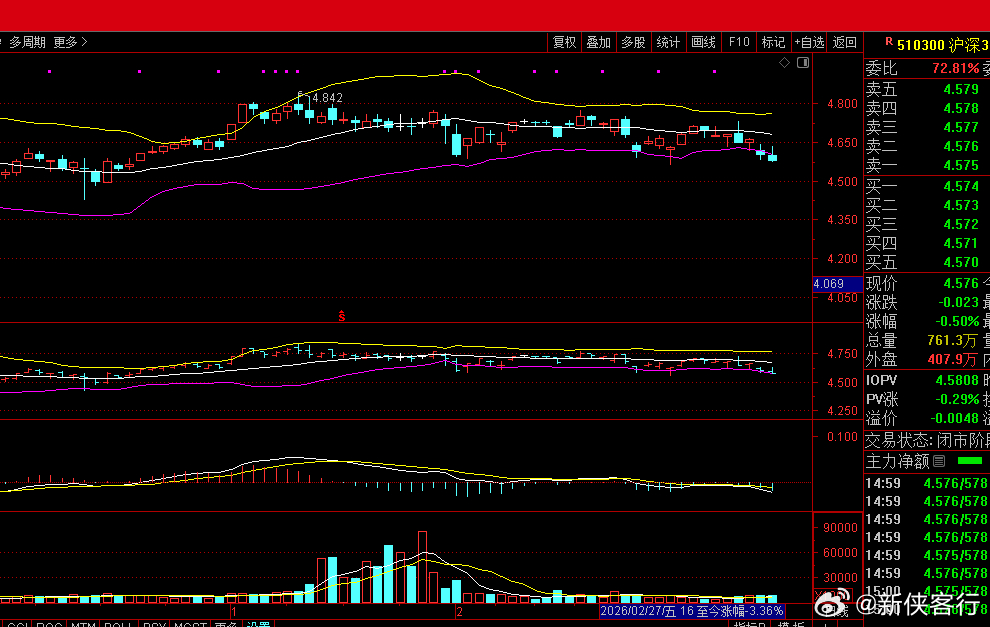Open the 复权 adjustment menu
This screenshot has width=990, height=627.
[564, 42]
